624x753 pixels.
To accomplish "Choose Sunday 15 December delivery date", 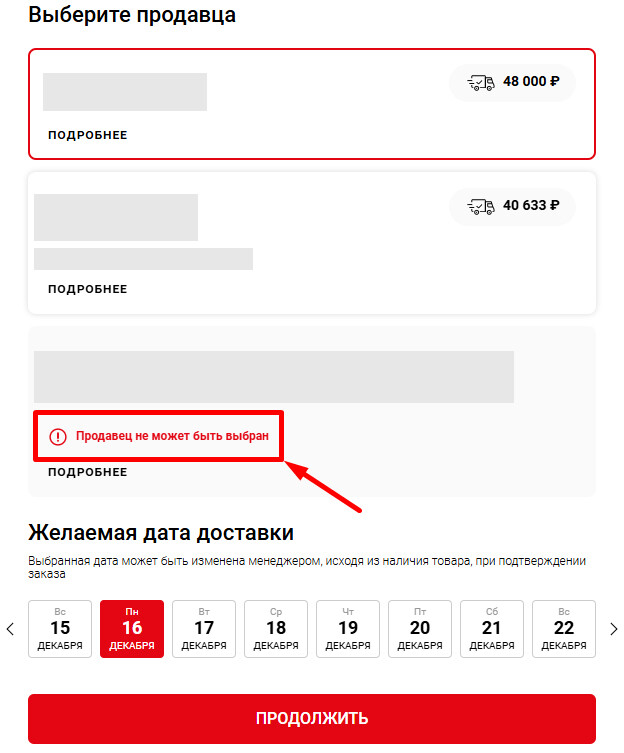I will click(x=60, y=629).
